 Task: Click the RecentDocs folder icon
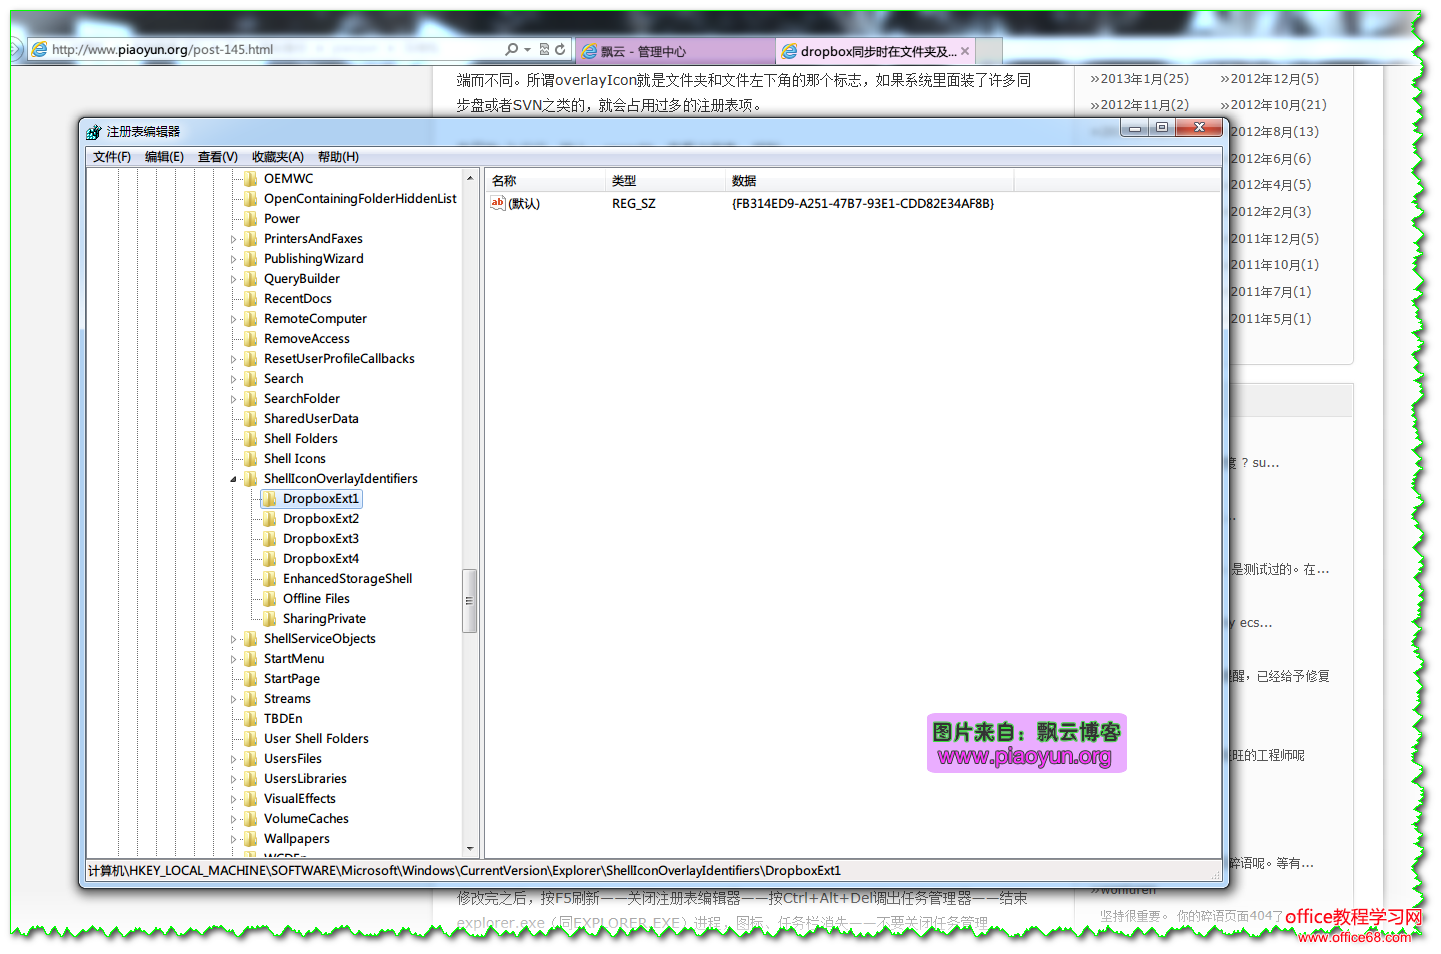[x=251, y=299]
